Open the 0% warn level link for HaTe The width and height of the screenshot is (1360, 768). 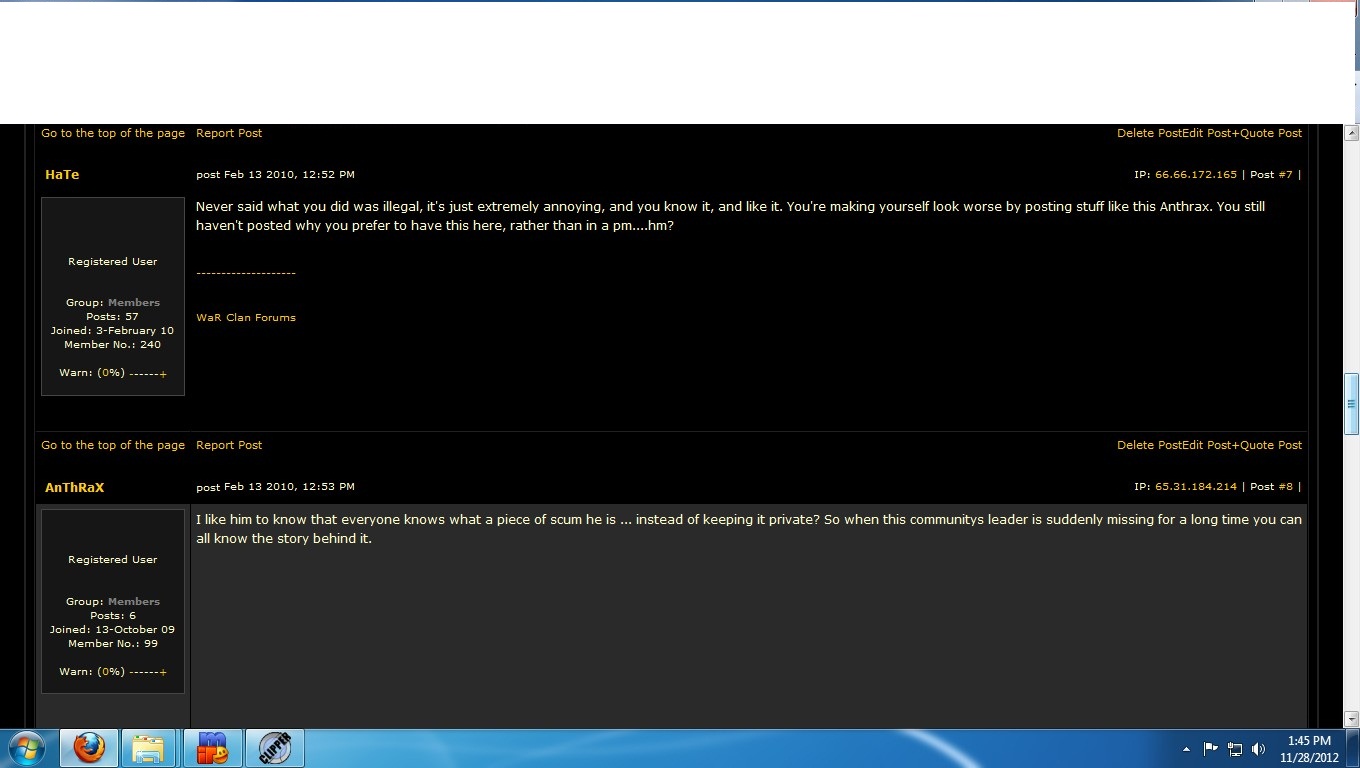(111, 373)
